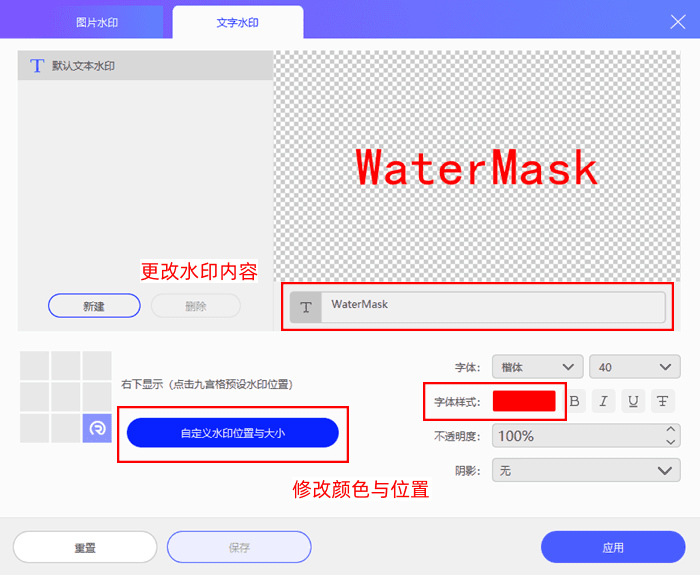Open the red font color swatch
The width and height of the screenshot is (700, 575).
(524, 401)
